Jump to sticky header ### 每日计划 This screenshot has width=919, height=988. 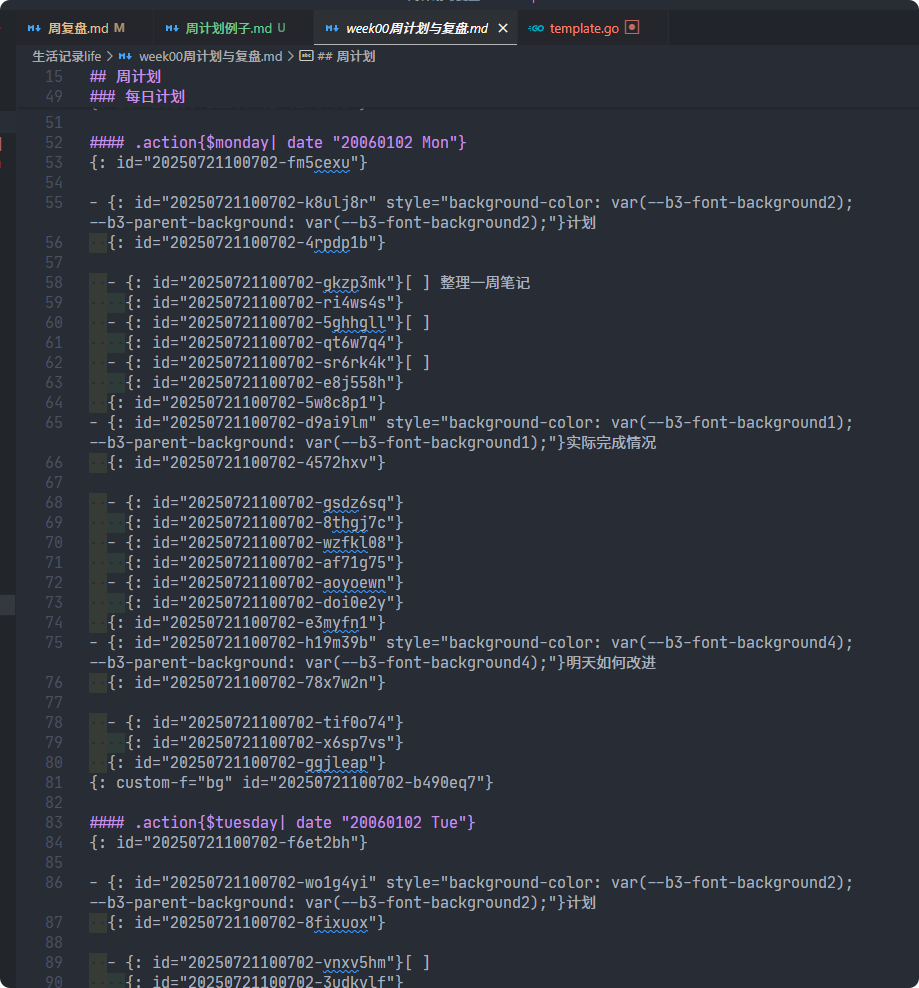137,97
